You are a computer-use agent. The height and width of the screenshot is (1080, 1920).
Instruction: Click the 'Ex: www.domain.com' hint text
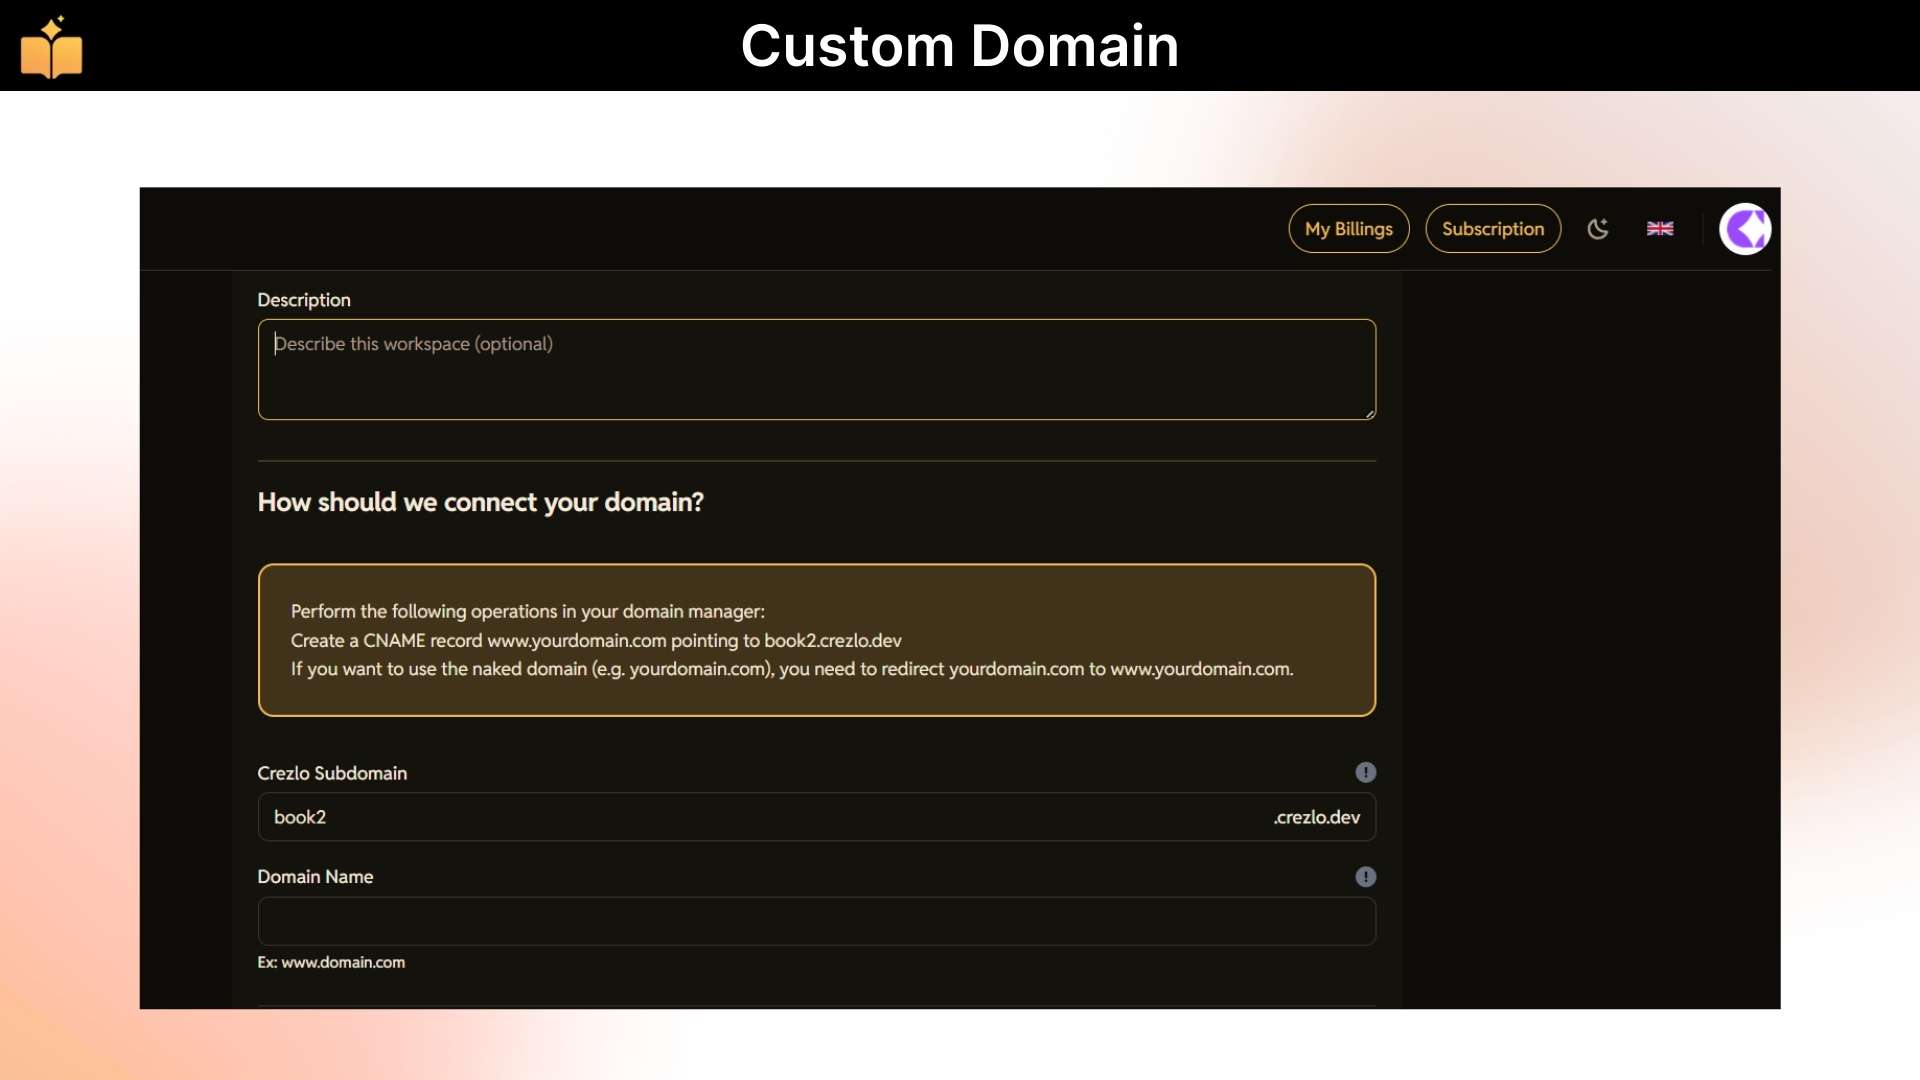pos(331,962)
